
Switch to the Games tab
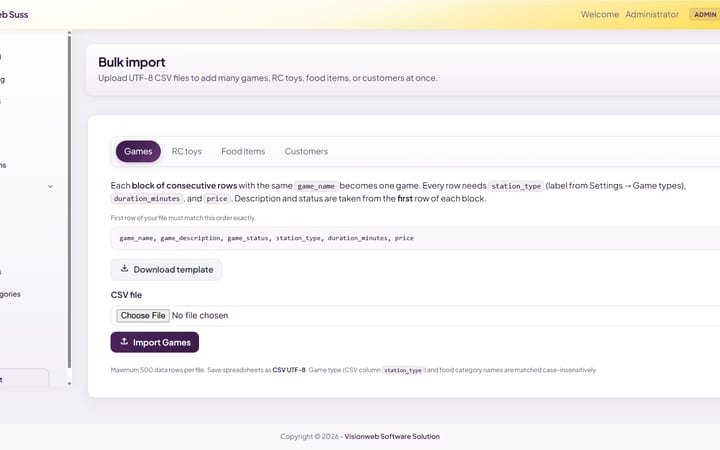coord(138,152)
